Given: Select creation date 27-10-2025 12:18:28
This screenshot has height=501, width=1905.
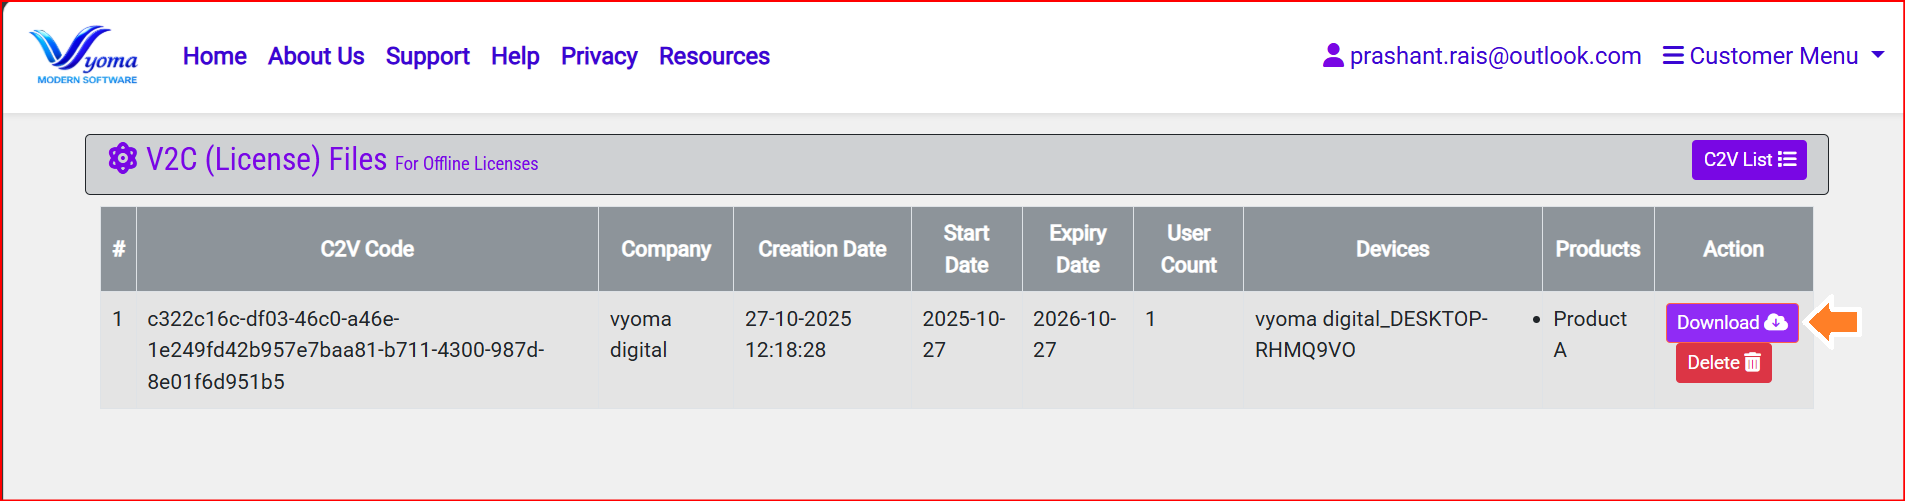Looking at the screenshot, I should click(822, 350).
